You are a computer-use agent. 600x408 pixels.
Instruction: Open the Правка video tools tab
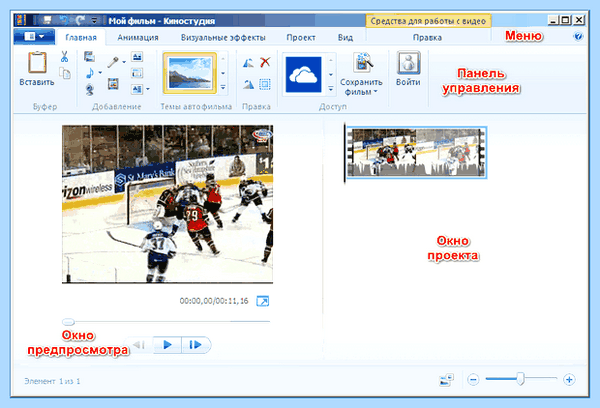[x=427, y=38]
